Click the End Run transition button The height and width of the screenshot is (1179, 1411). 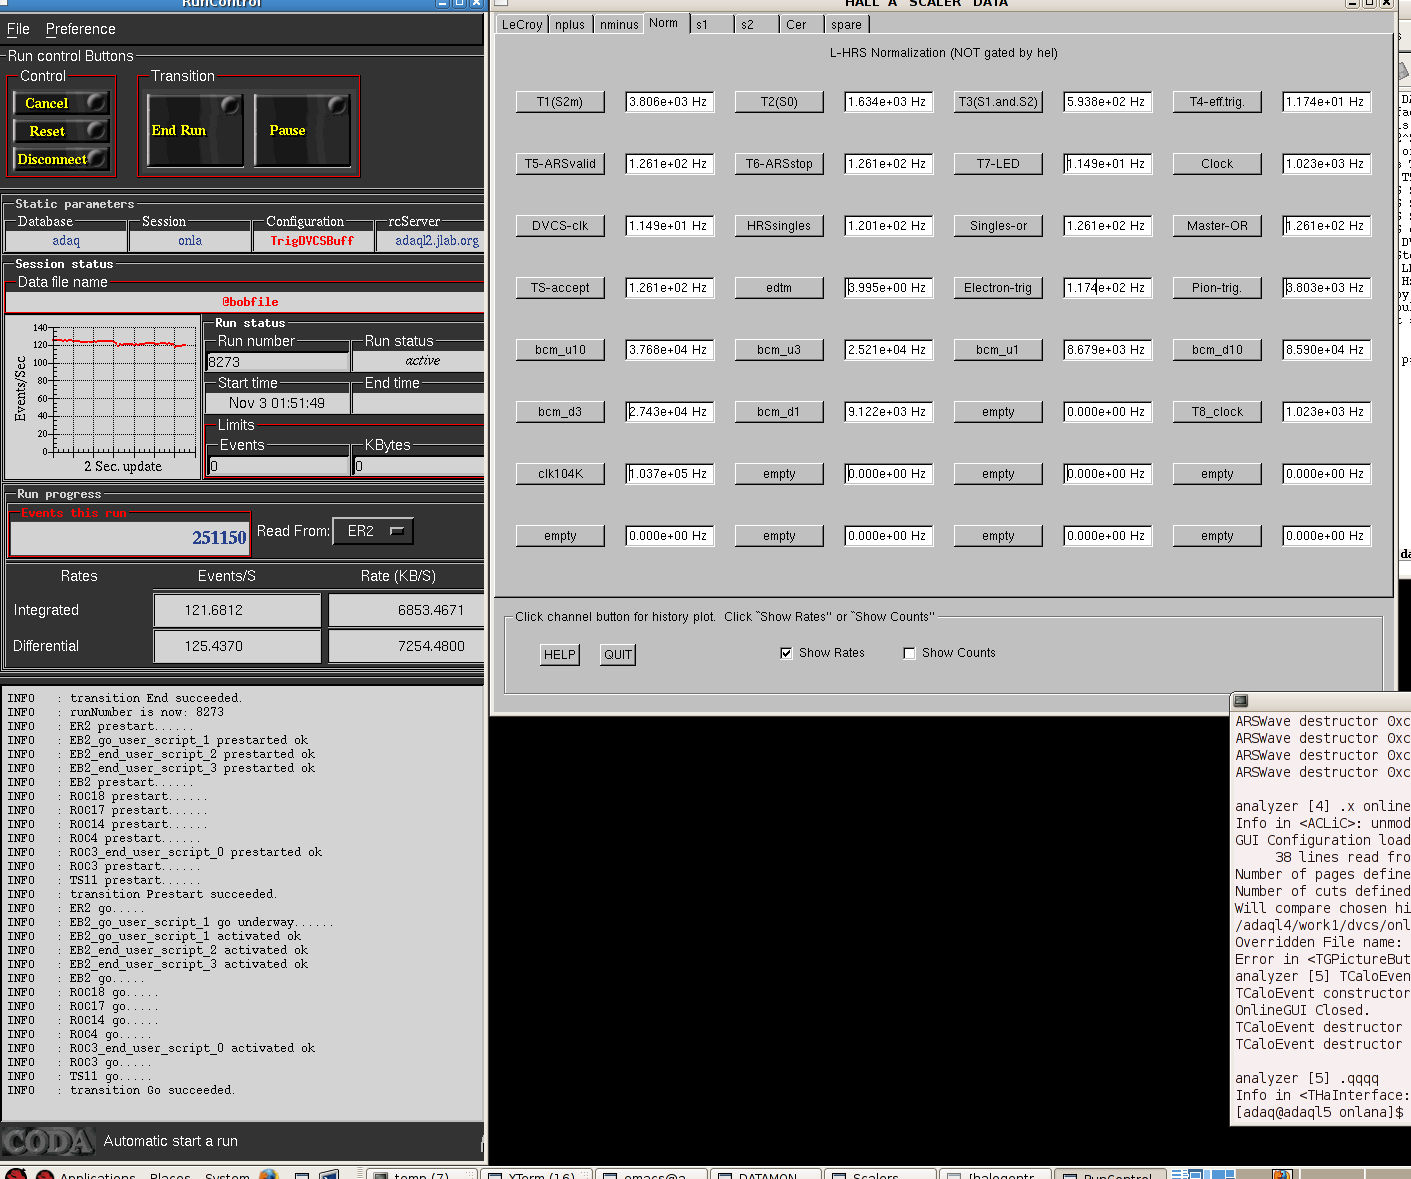click(x=195, y=130)
